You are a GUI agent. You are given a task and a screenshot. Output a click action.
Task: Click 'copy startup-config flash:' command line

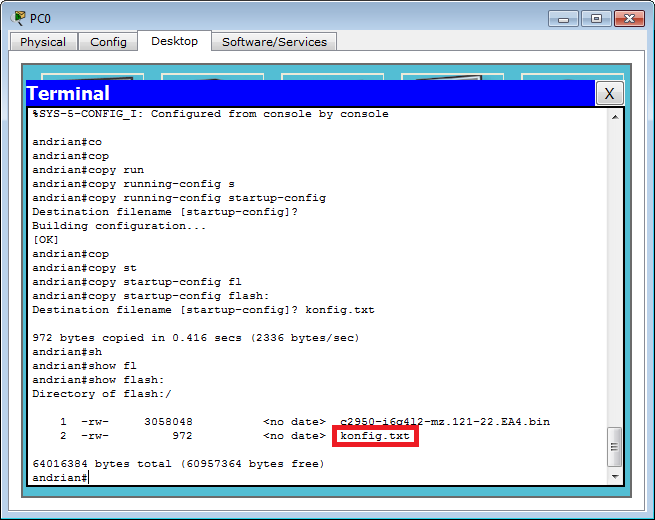point(151,296)
